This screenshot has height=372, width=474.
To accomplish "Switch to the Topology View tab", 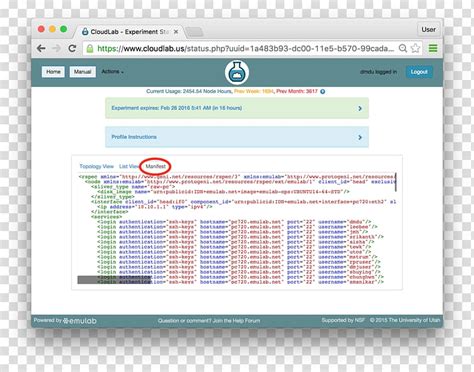I will click(x=96, y=166).
